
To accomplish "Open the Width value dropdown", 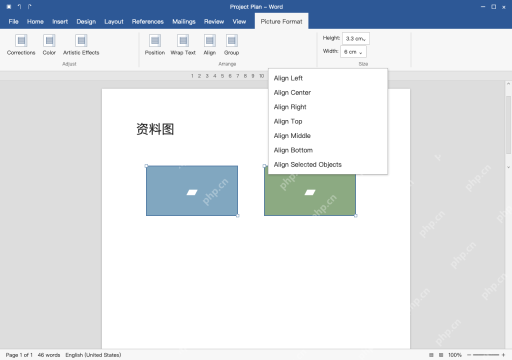I will [353, 52].
